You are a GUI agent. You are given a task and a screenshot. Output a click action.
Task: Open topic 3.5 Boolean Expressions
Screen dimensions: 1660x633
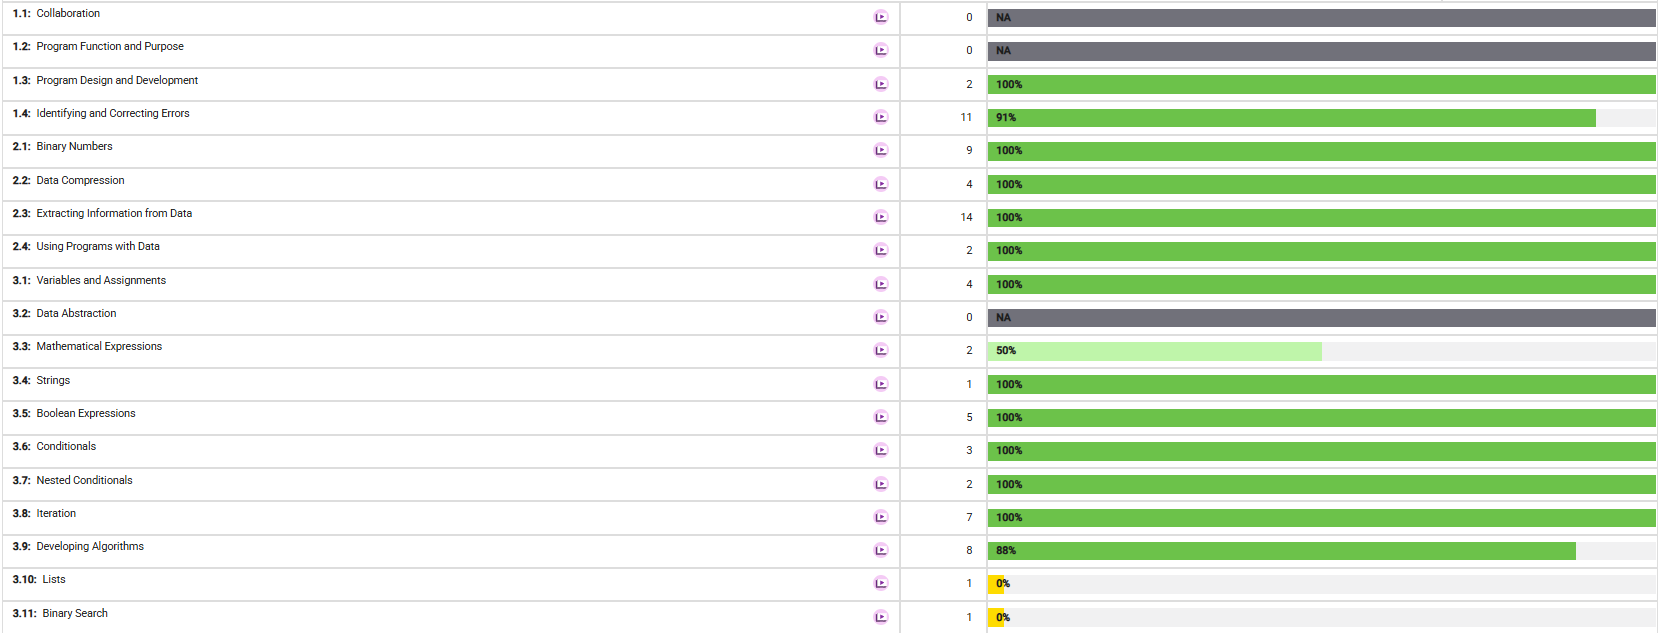tap(74, 413)
